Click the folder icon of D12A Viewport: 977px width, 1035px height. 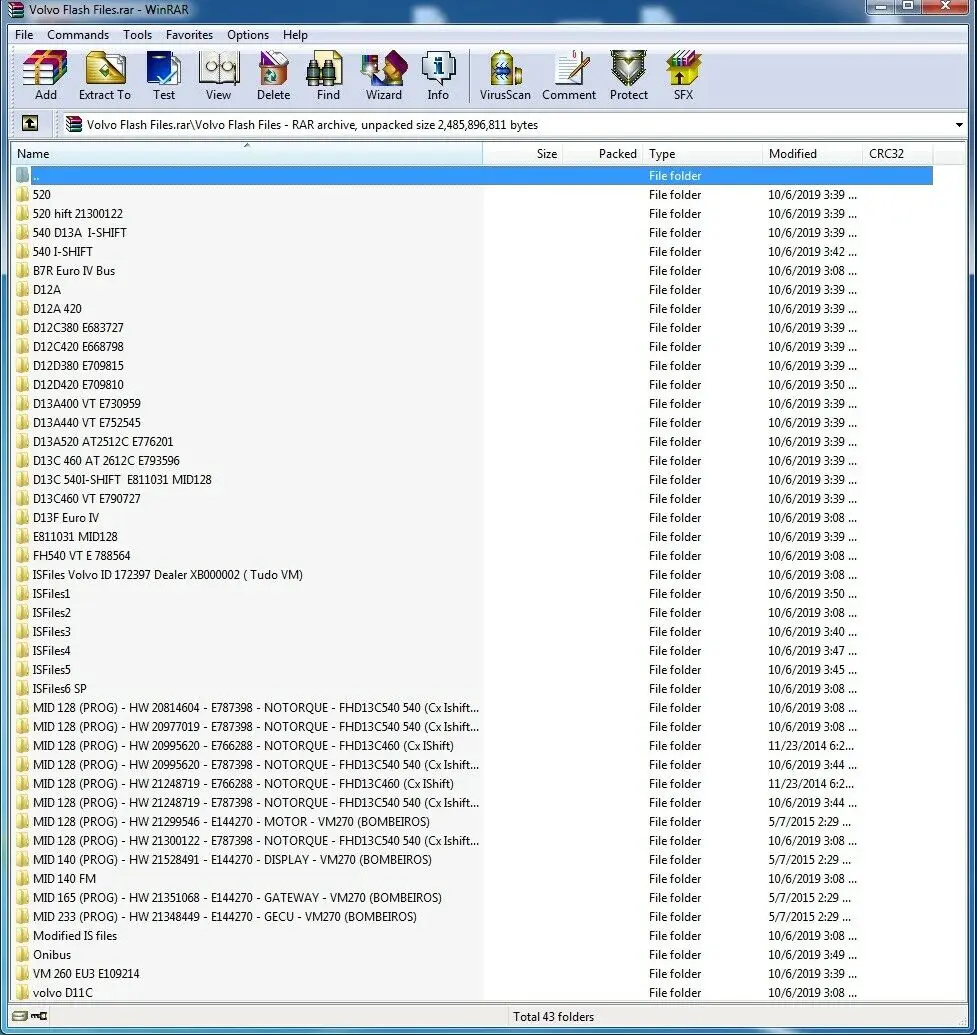[23, 289]
